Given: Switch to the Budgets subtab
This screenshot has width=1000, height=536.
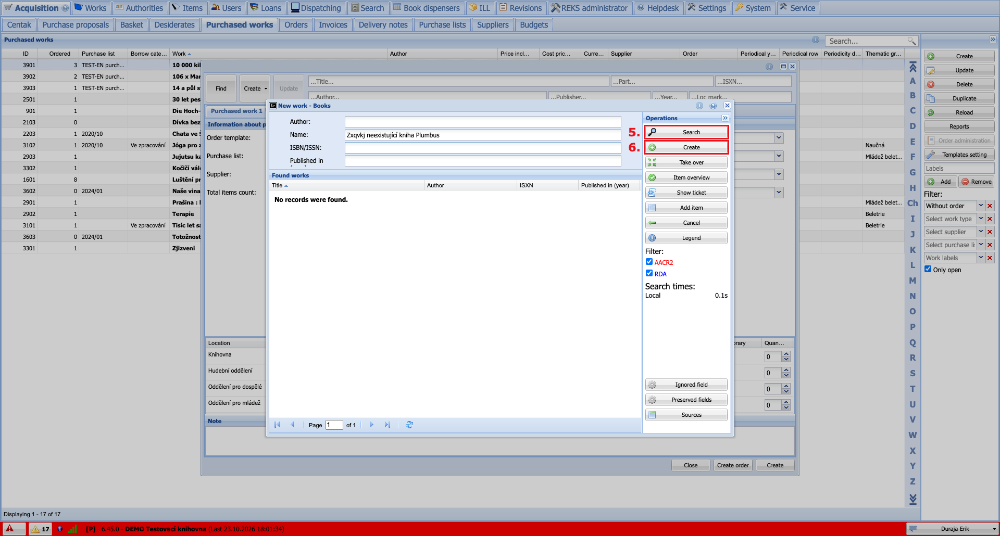Looking at the screenshot, I should (534, 25).
